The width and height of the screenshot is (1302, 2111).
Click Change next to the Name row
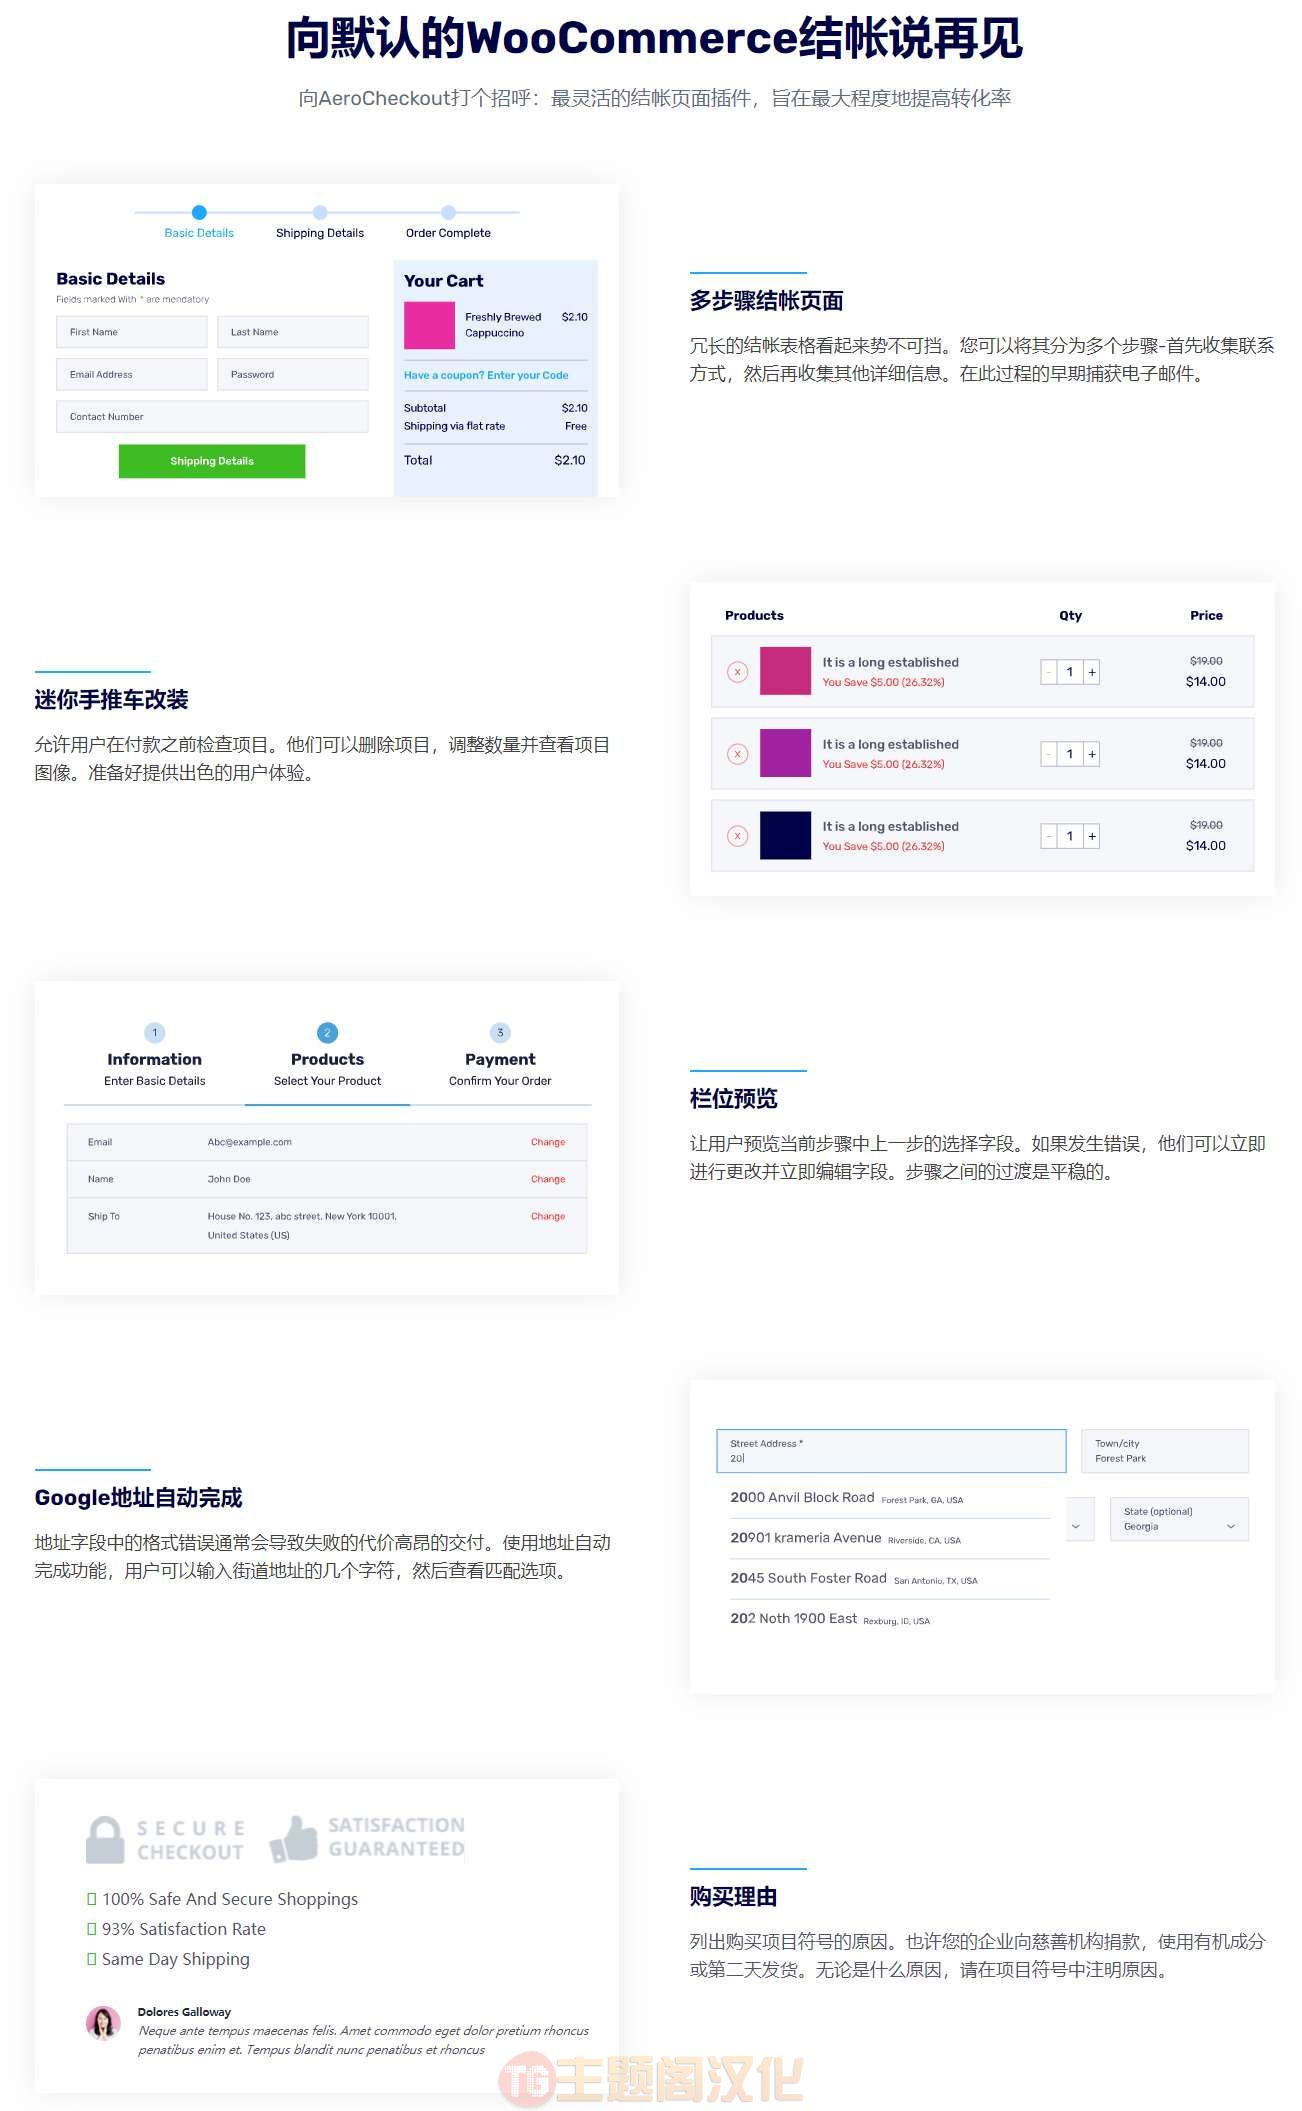[x=548, y=1179]
